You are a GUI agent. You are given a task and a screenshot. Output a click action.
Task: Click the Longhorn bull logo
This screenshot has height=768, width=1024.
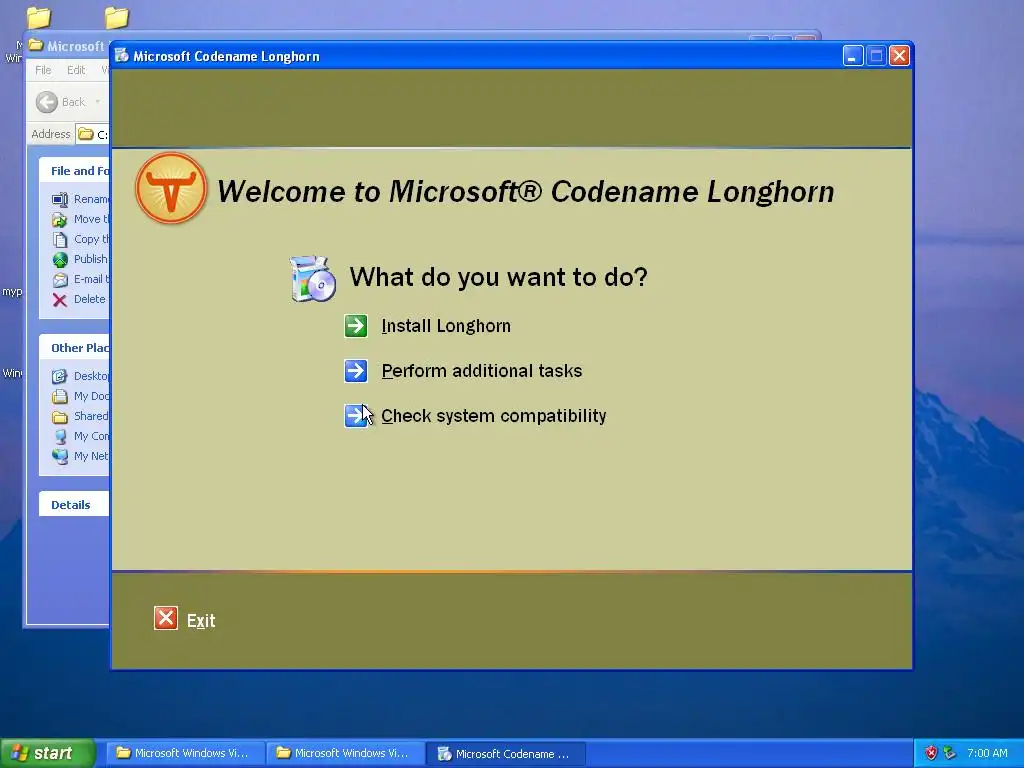point(171,188)
